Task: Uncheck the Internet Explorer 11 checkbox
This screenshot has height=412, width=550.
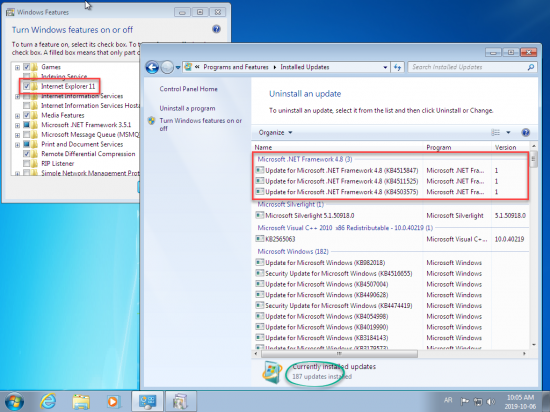Action: click(x=27, y=86)
